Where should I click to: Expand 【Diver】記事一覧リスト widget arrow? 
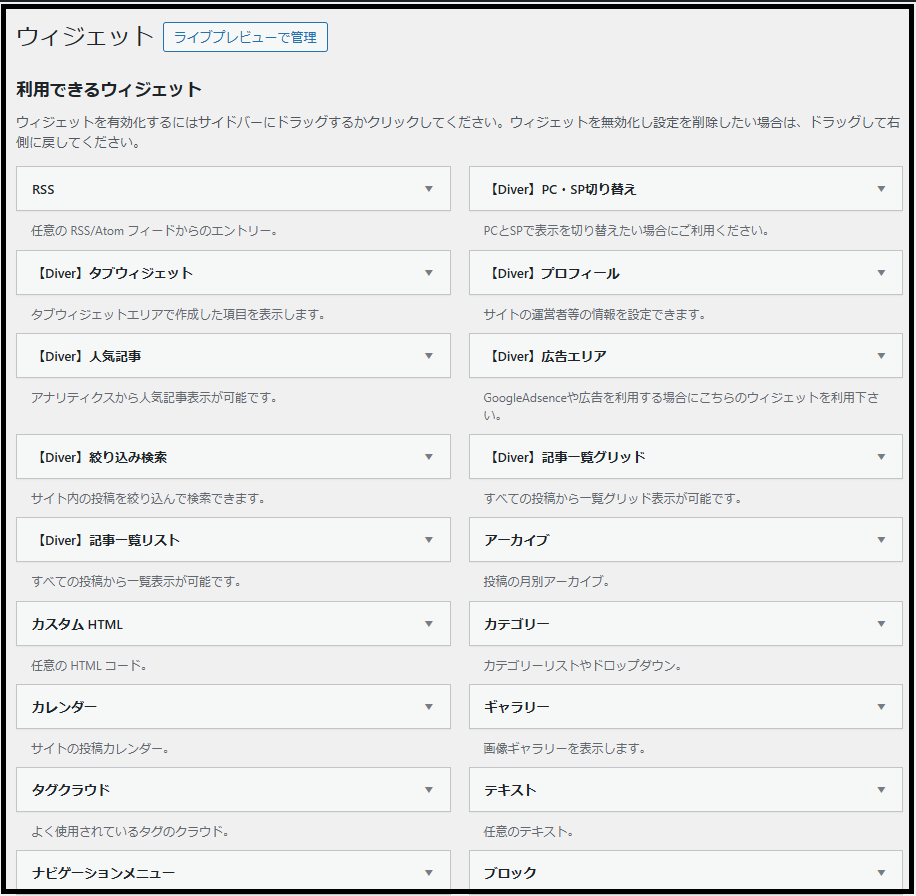coord(429,540)
